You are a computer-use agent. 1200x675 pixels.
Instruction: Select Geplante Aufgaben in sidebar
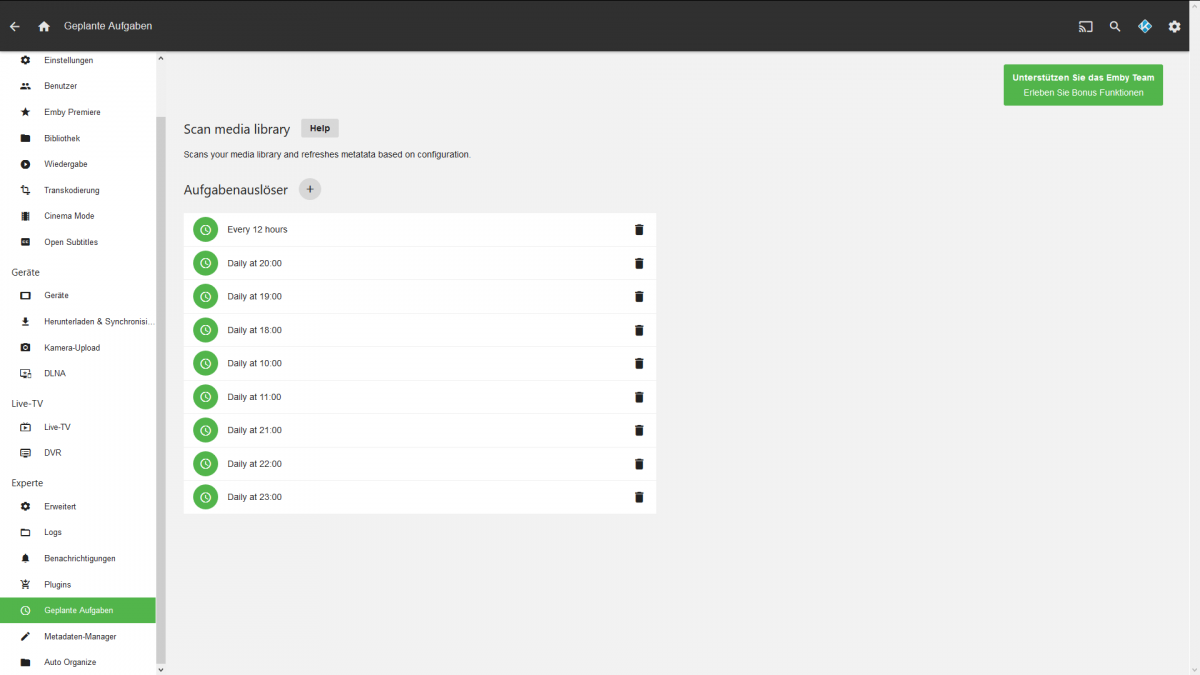coord(78,610)
